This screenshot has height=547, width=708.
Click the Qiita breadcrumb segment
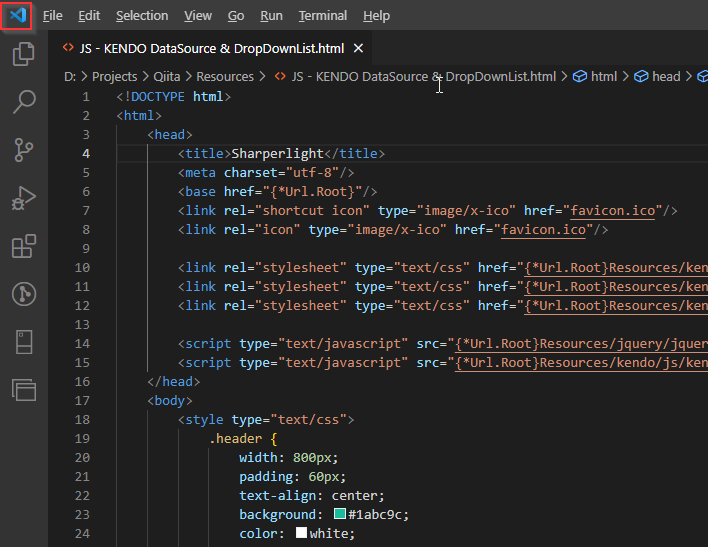tap(167, 77)
